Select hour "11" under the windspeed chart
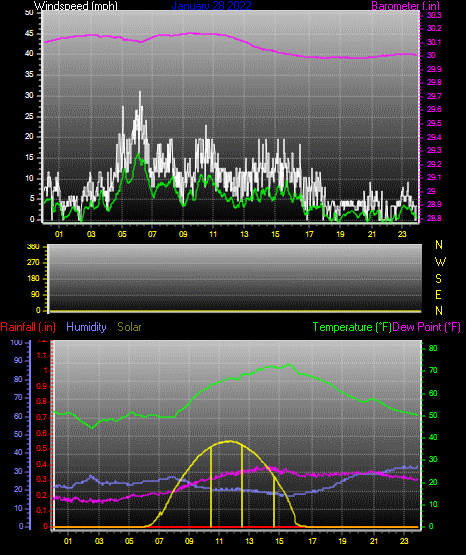The width and height of the screenshot is (466, 555). tap(213, 234)
